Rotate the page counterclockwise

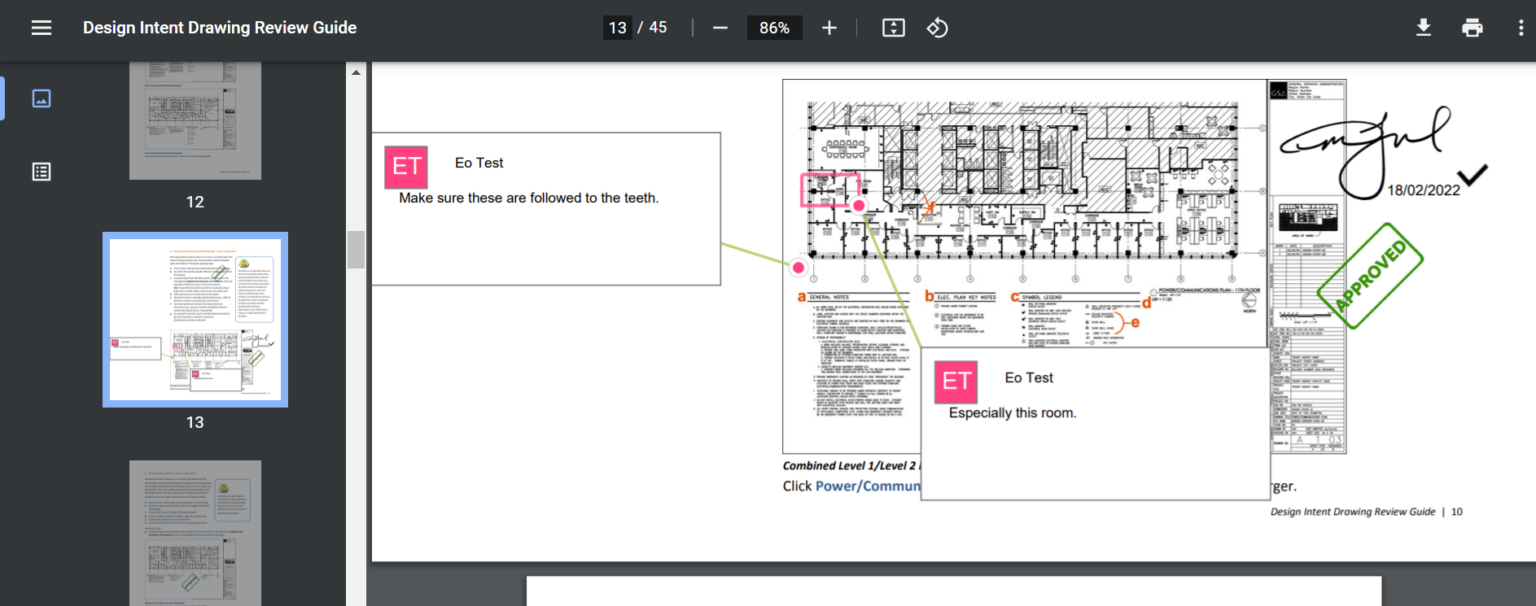tap(937, 27)
